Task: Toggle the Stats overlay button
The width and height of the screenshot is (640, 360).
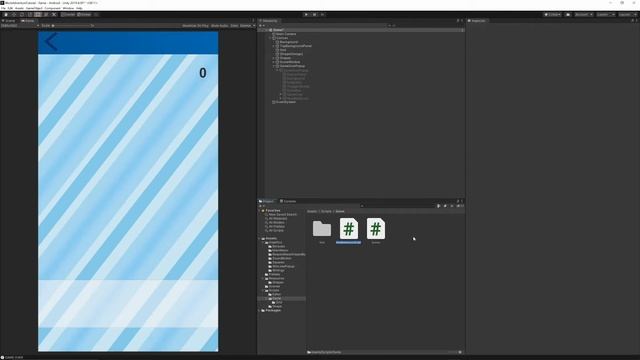Action: click(234, 26)
